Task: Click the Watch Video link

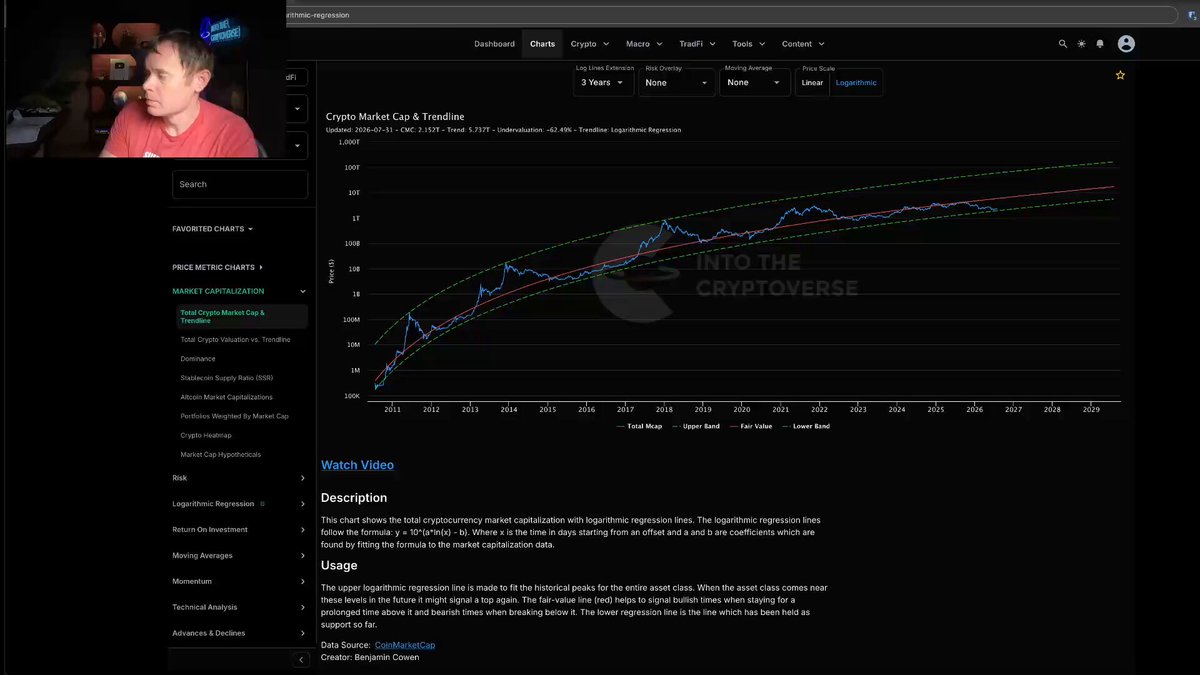Action: coord(357,465)
